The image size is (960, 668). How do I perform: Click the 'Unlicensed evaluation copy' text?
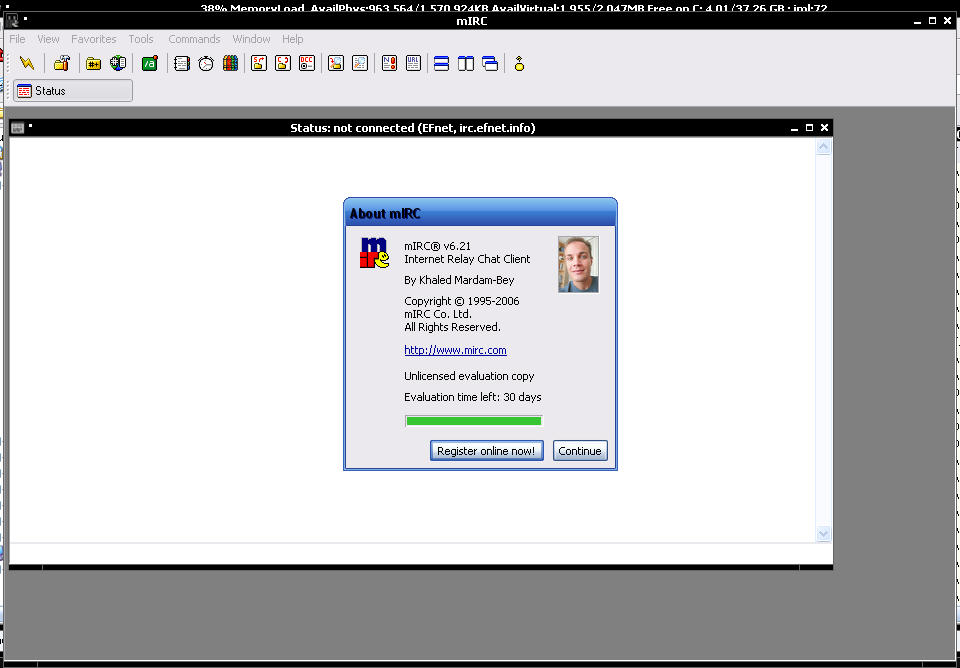(x=469, y=376)
